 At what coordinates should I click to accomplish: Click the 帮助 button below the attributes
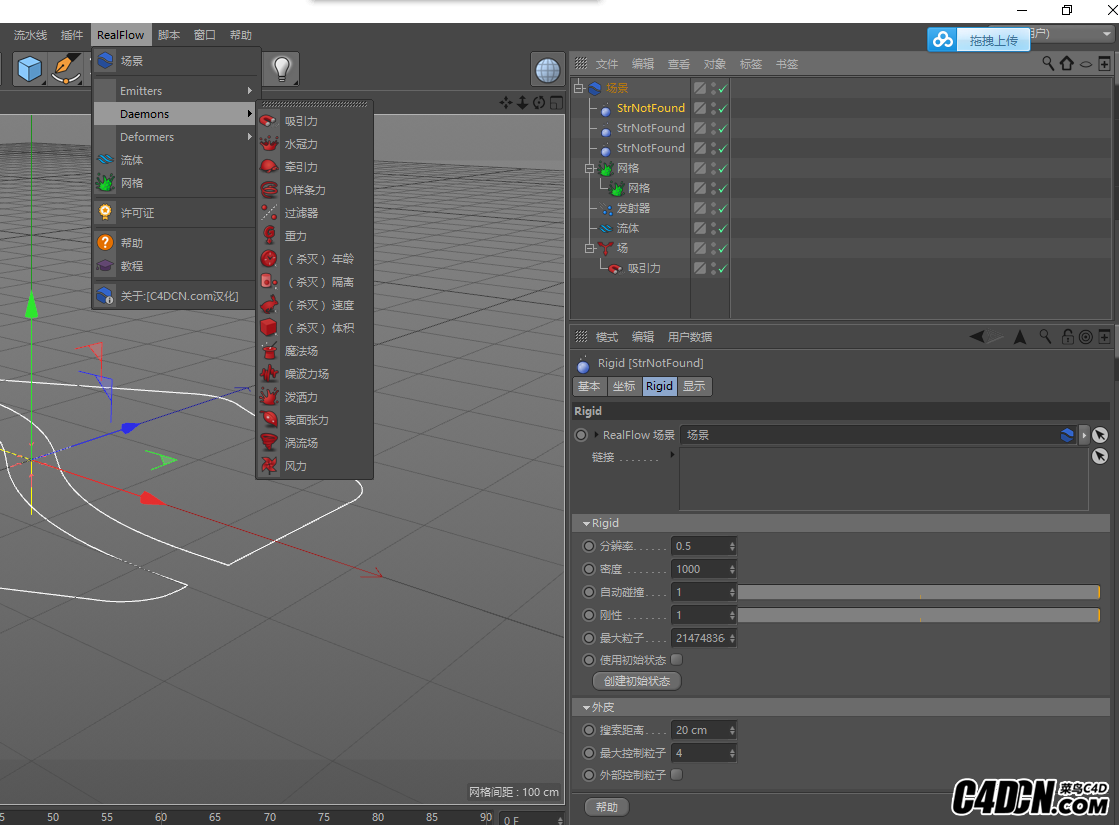coord(607,806)
